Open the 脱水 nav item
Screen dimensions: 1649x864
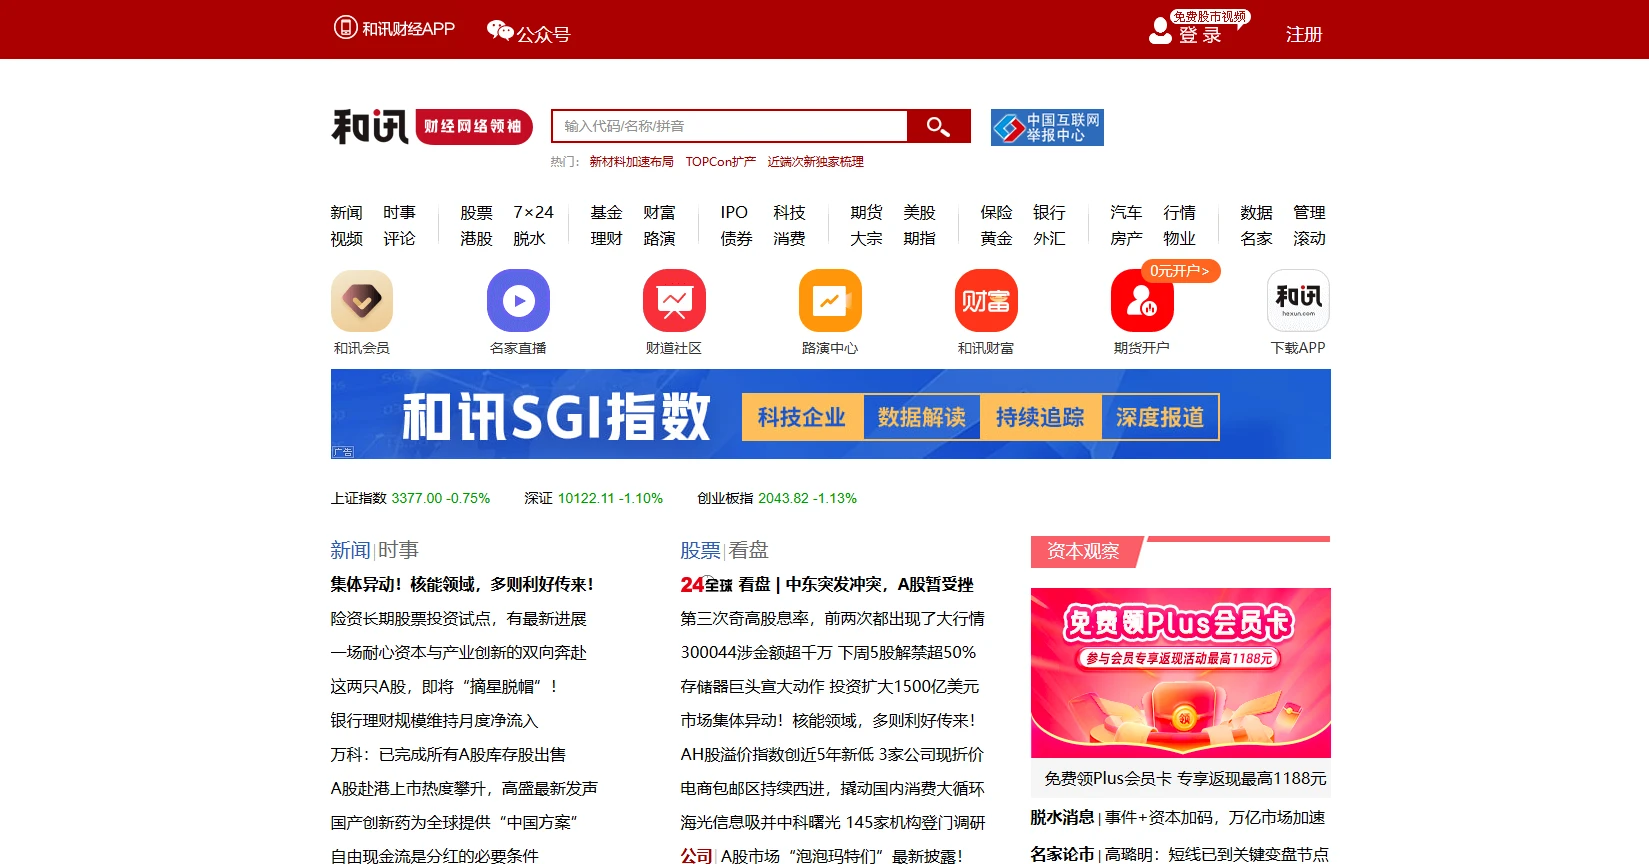529,238
